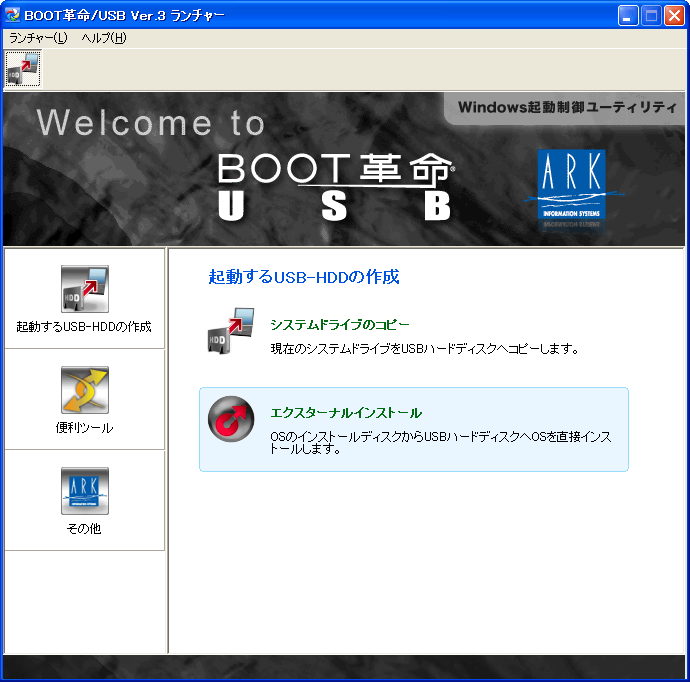Click the 便利ツール sidebar label
690x682 pixels.
point(84,427)
